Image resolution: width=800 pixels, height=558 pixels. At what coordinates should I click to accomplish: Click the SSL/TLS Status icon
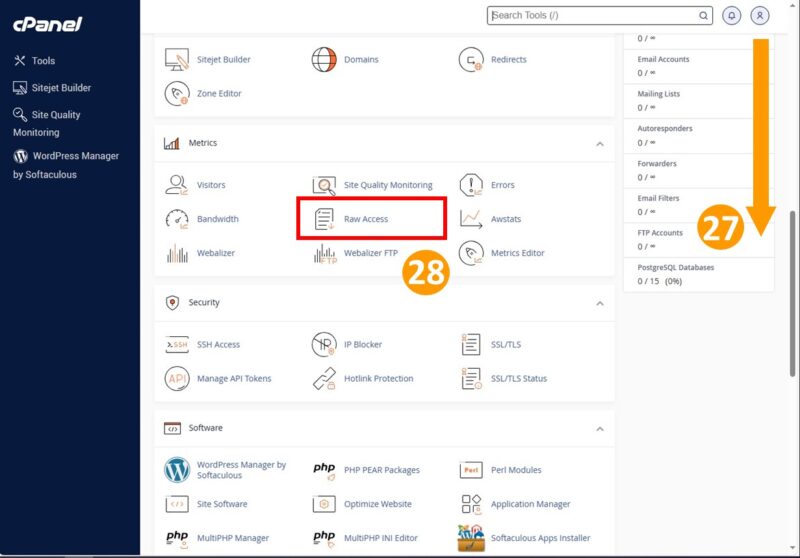(471, 378)
